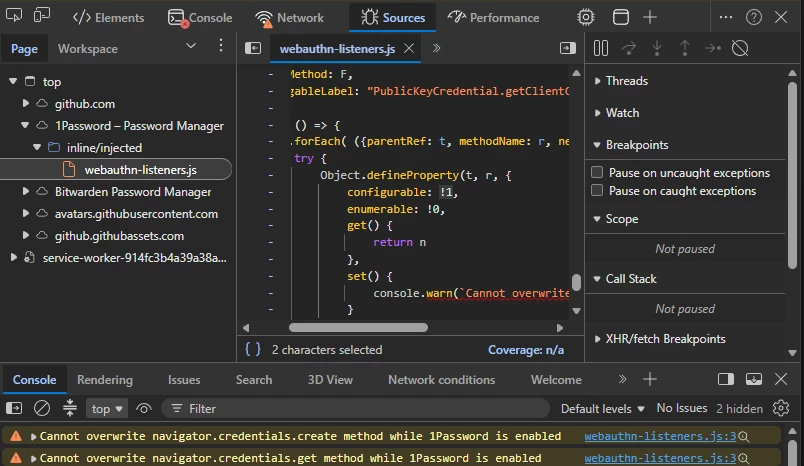Hide the navigator sidebar
This screenshot has width=804, height=466.
pyautogui.click(x=253, y=48)
